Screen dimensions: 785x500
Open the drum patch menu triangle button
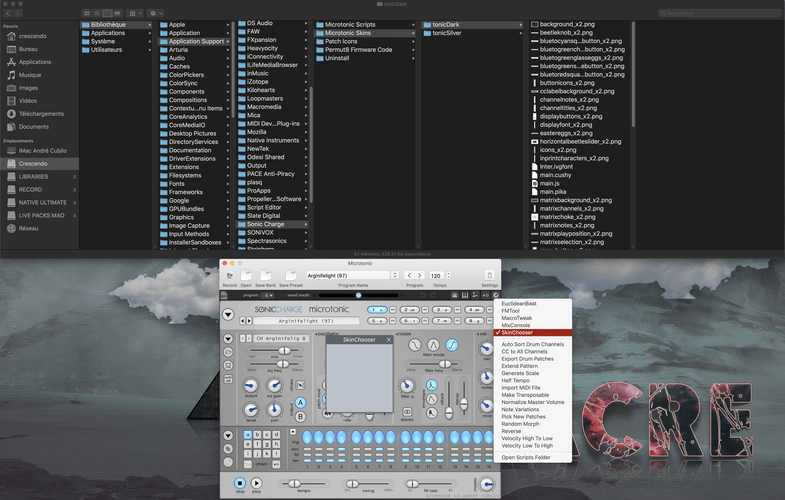pos(228,338)
